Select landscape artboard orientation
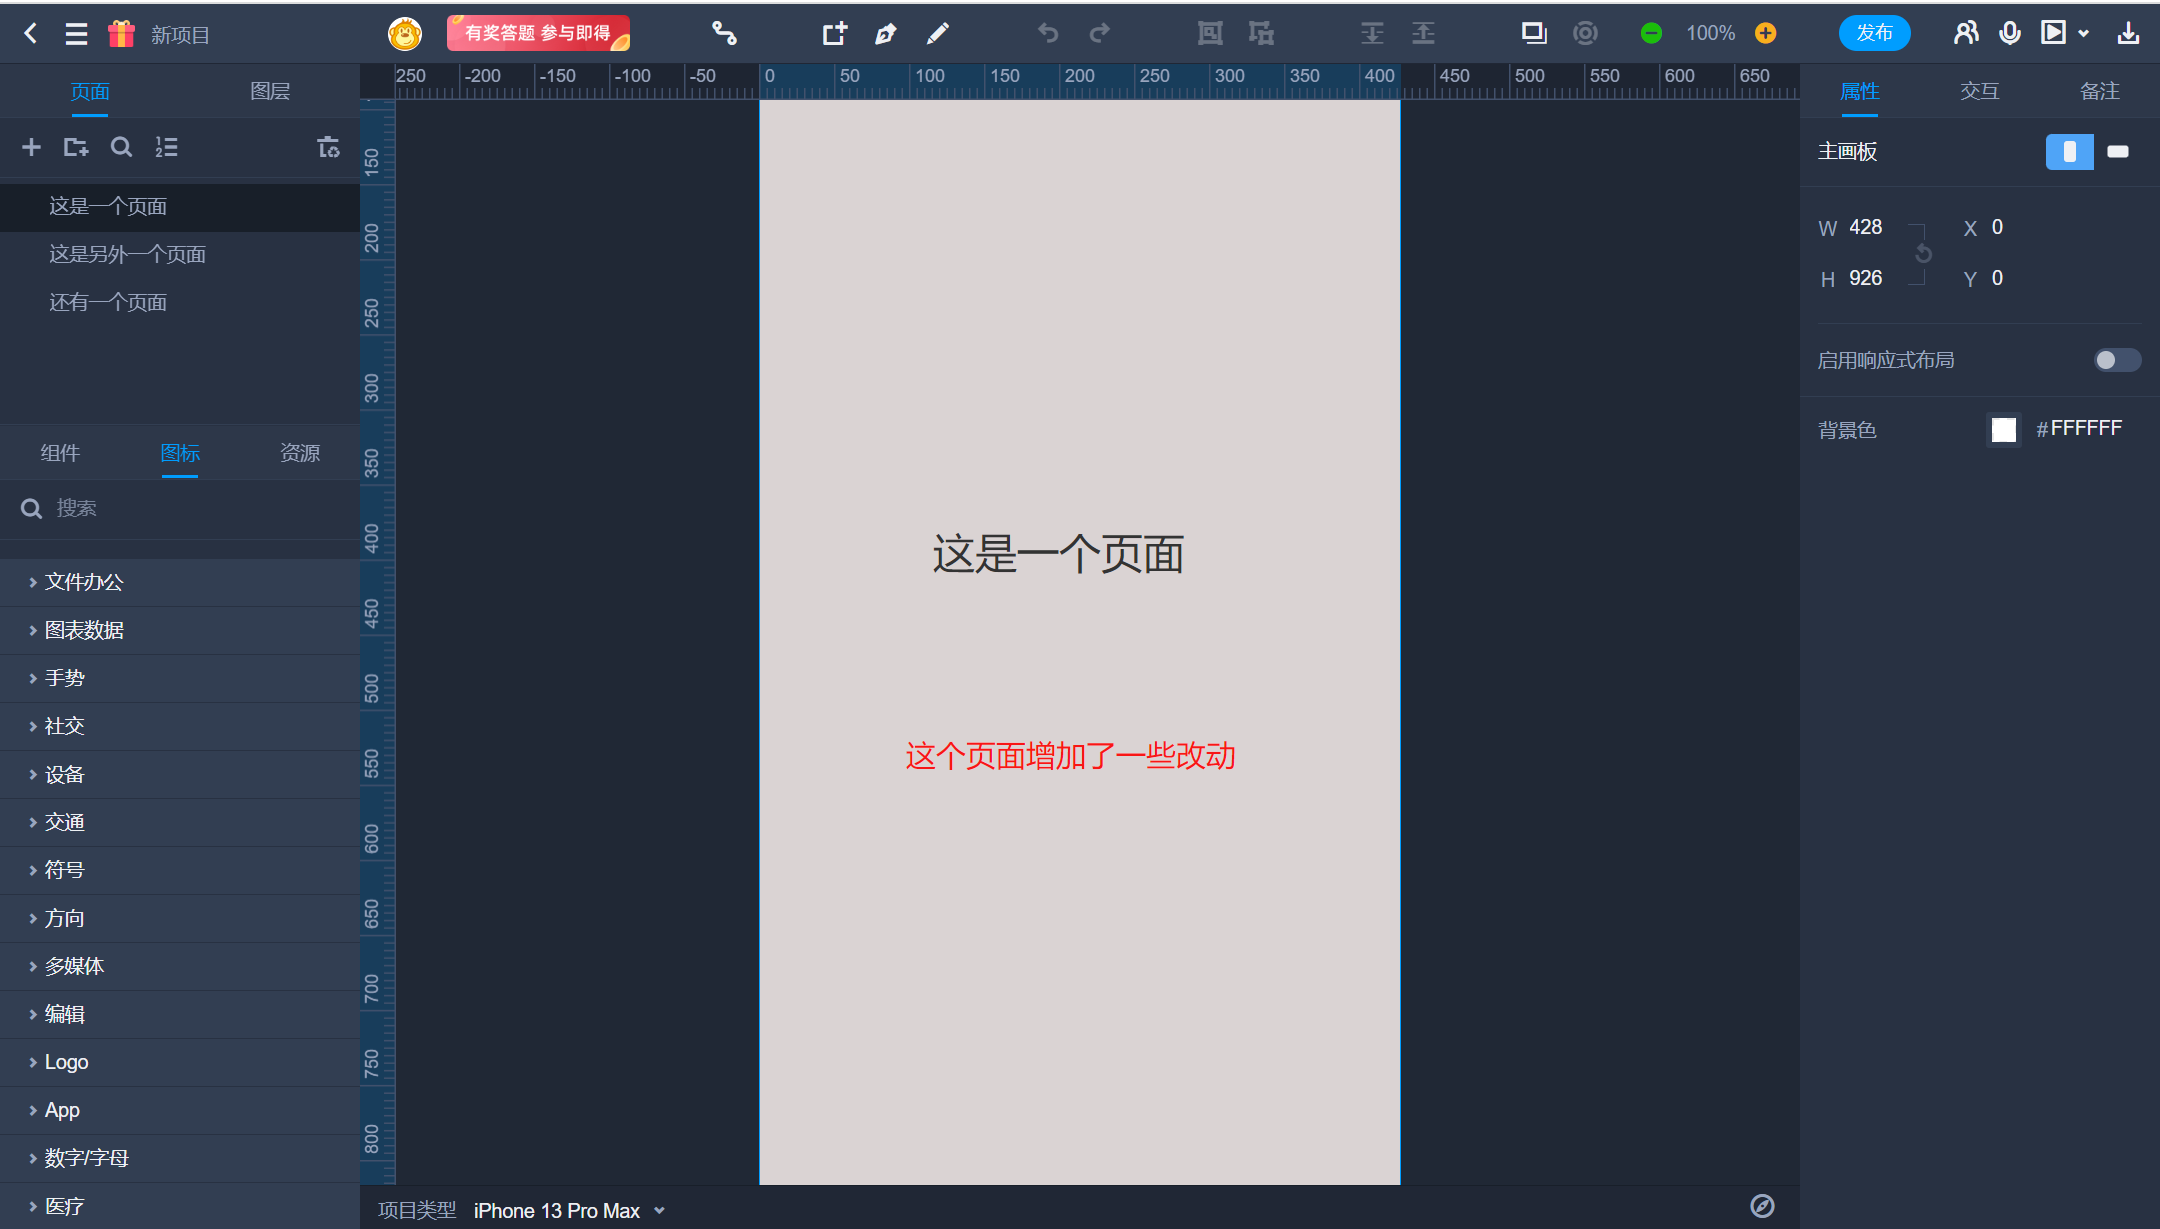Viewport: 2160px width, 1229px height. (2117, 152)
